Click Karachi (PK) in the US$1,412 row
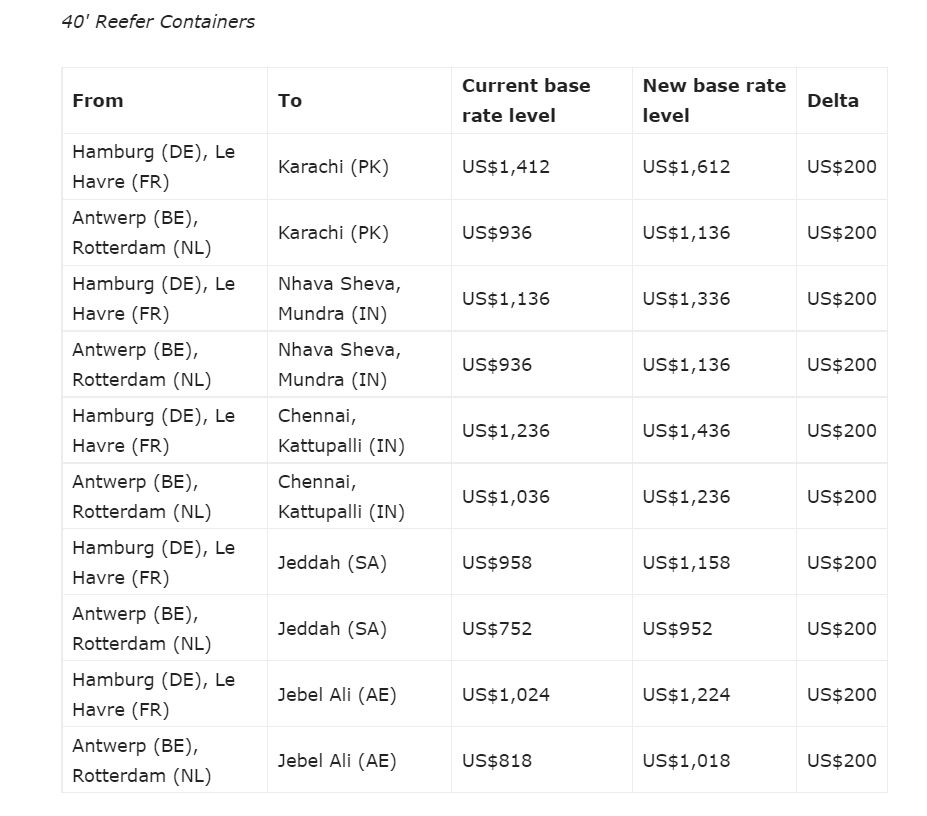This screenshot has width=927, height=816. (x=333, y=167)
